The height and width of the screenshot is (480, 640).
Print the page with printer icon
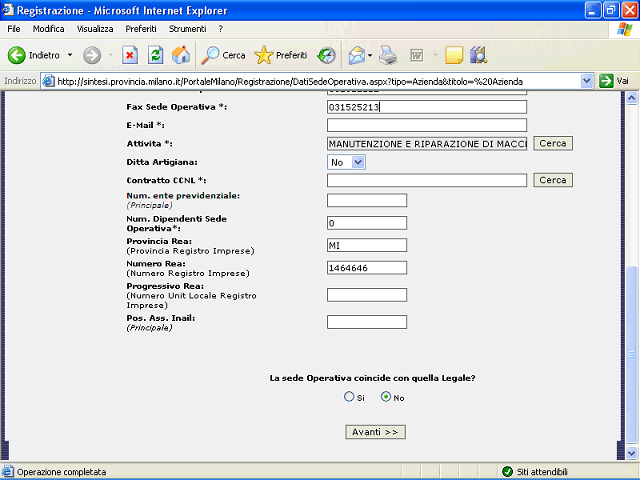click(x=388, y=55)
